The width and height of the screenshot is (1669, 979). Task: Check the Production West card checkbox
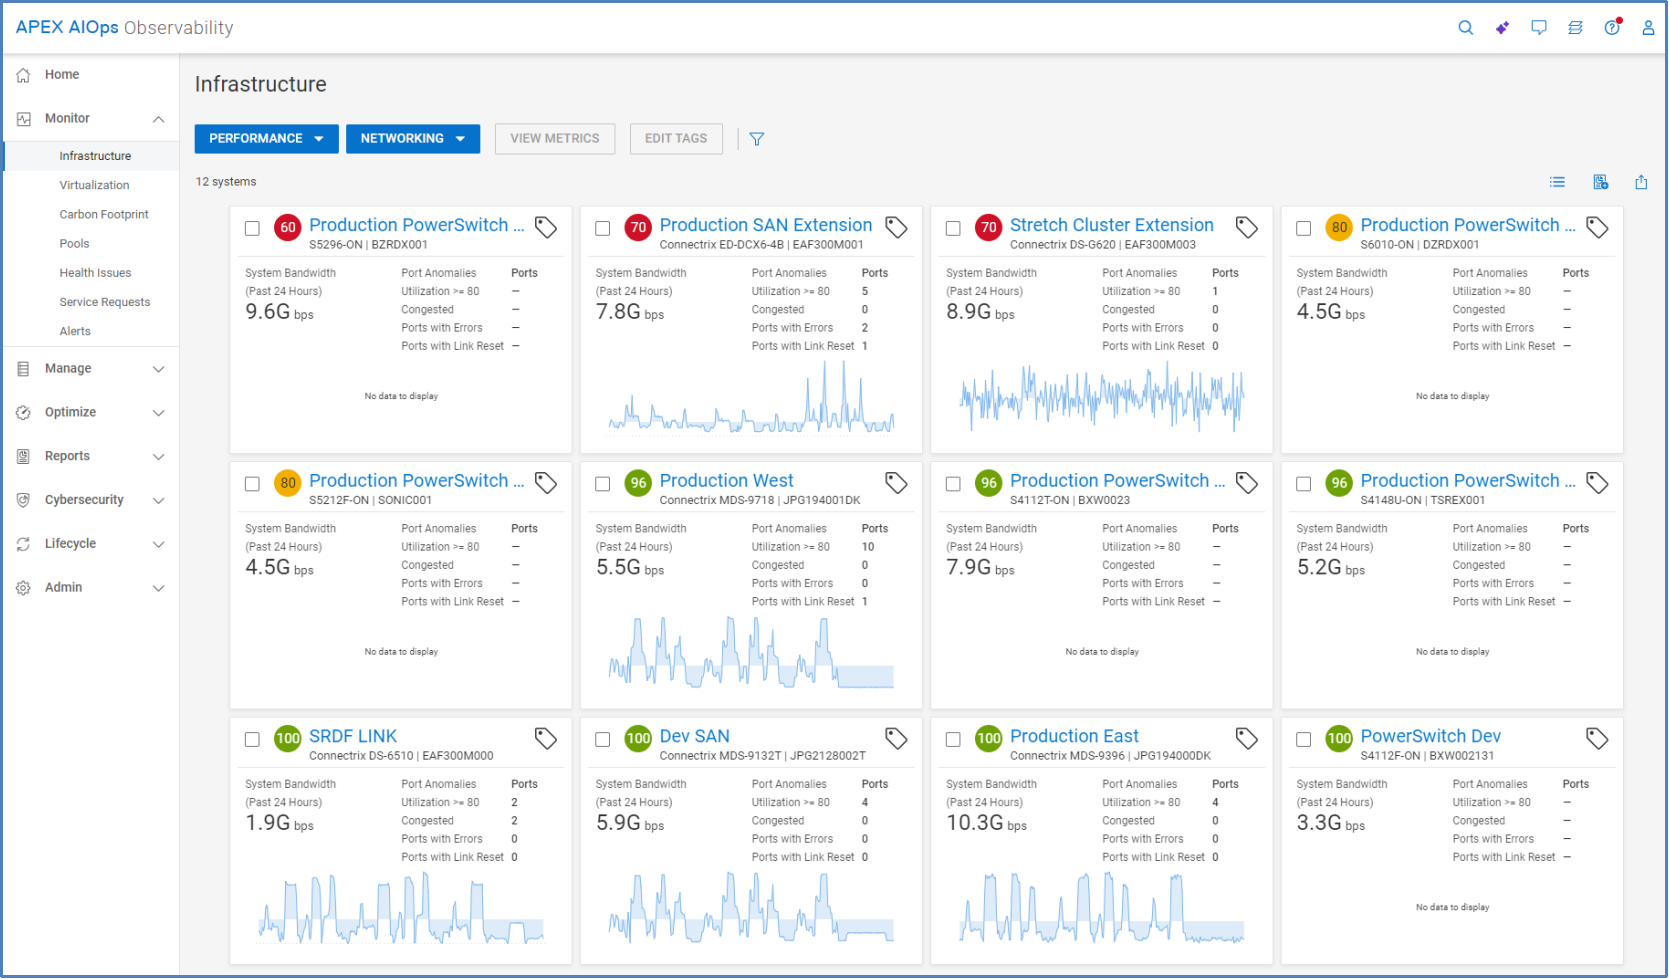(603, 484)
